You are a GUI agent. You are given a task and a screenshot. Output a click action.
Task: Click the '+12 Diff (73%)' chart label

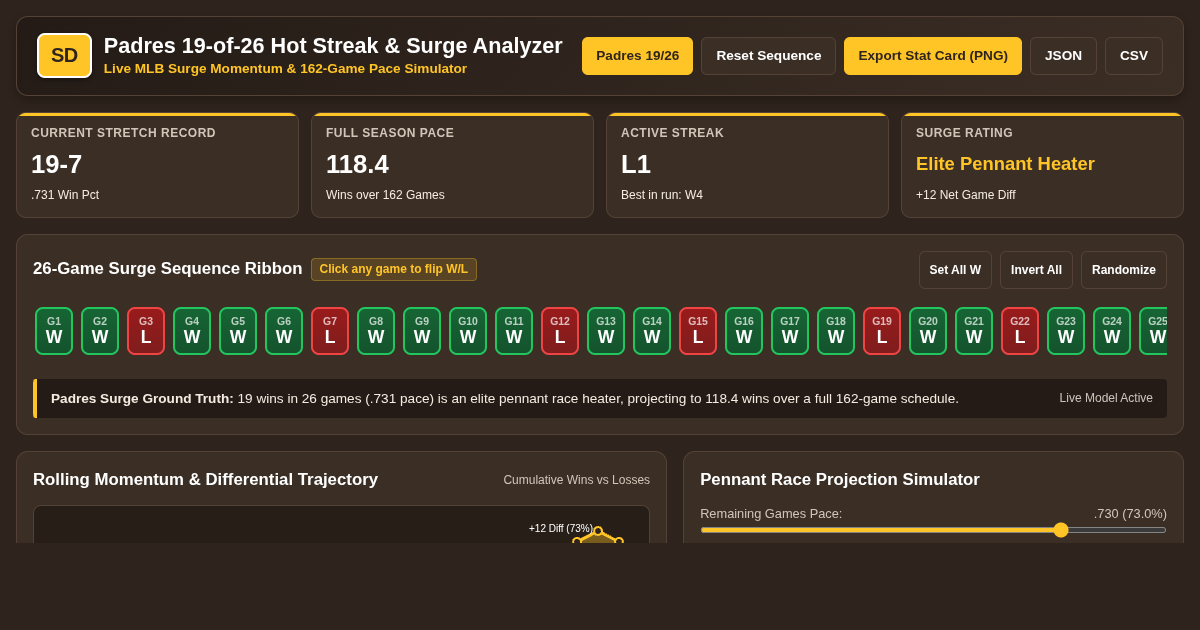[x=561, y=528]
